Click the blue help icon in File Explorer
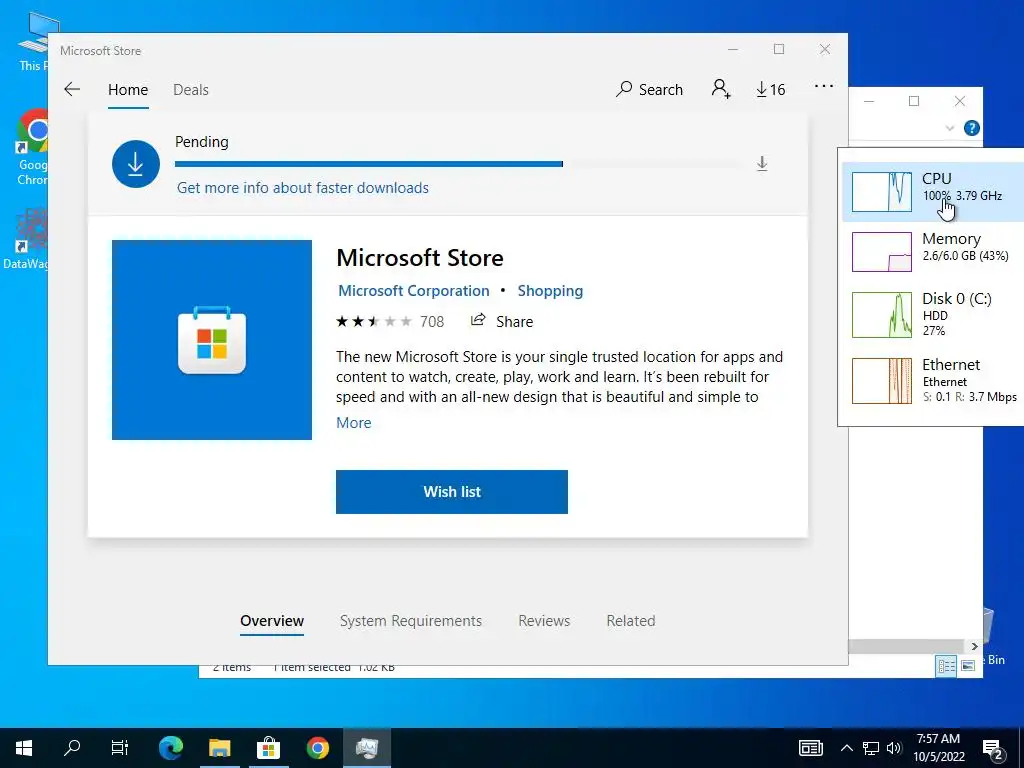This screenshot has width=1024, height=768. click(972, 128)
